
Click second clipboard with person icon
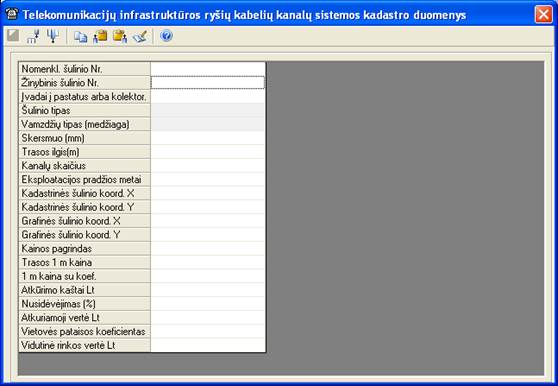120,36
